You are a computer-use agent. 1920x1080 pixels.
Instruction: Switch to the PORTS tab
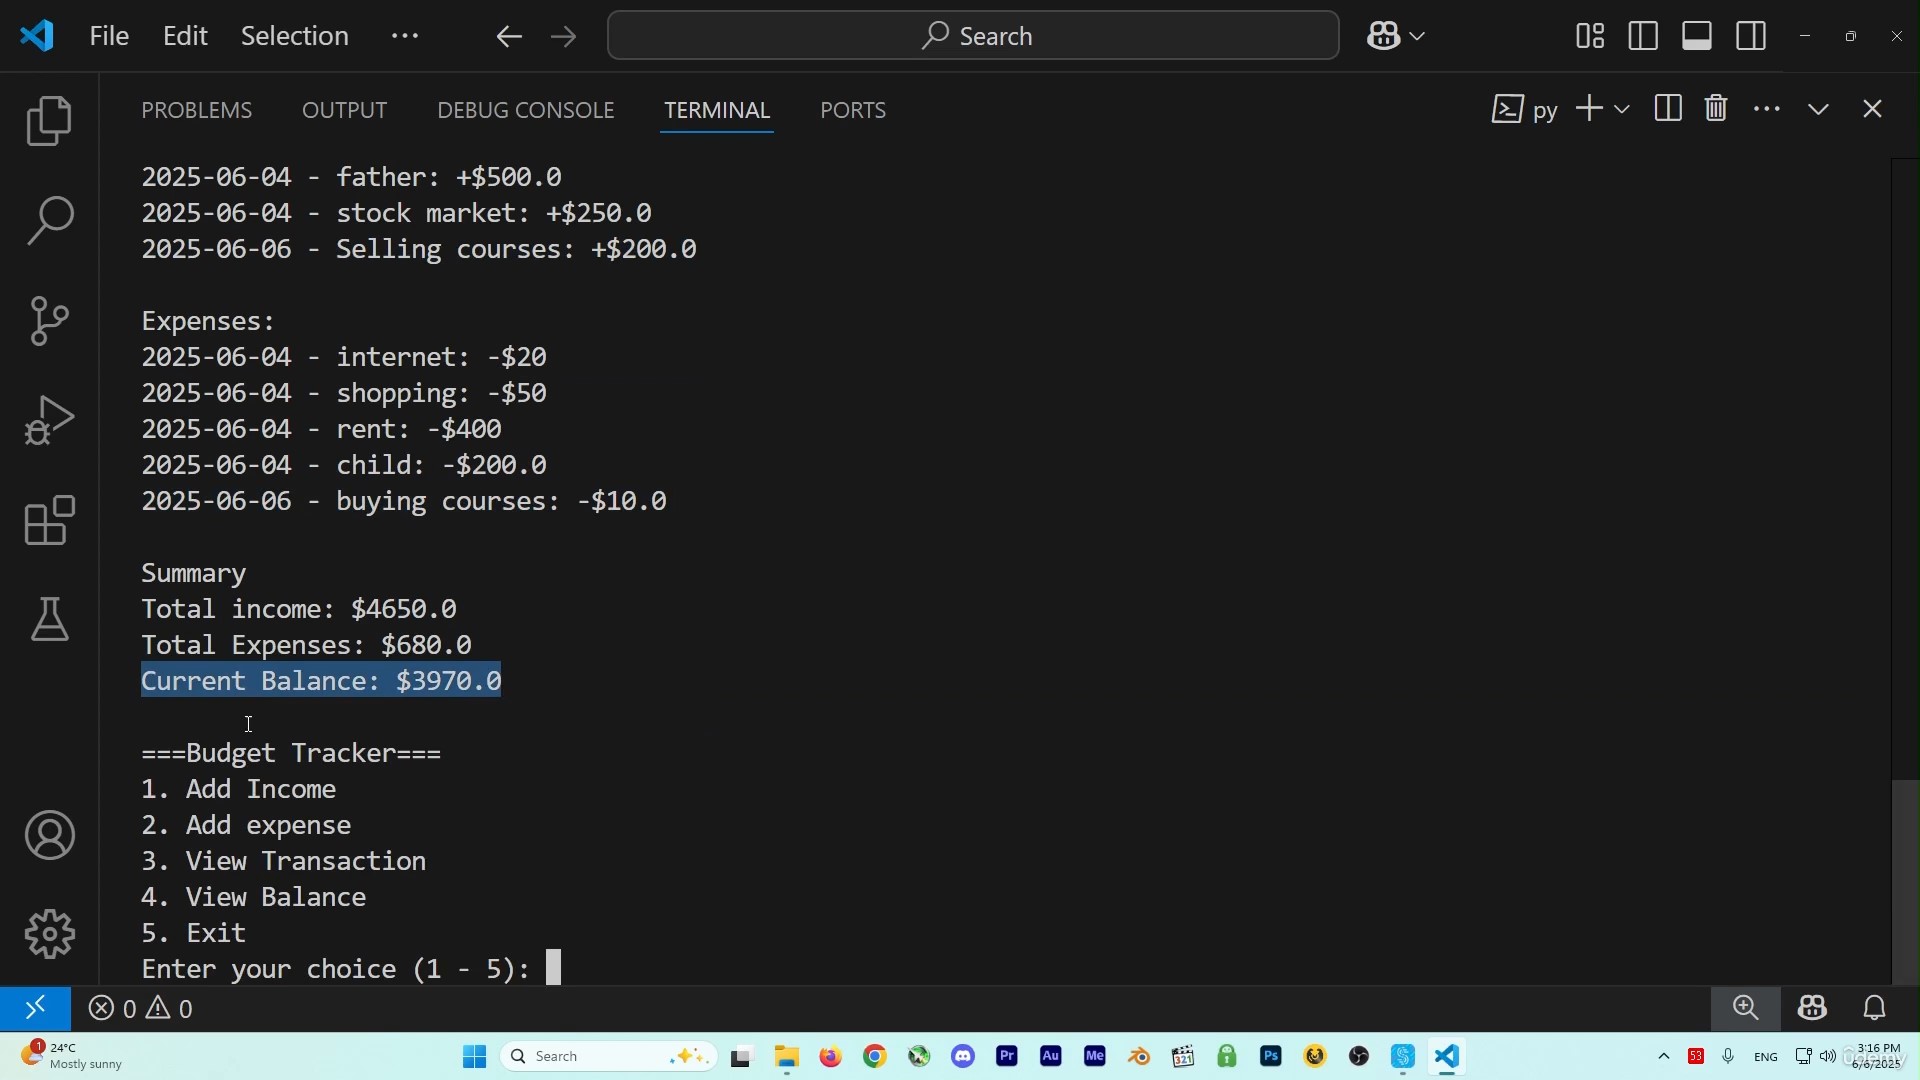click(x=853, y=110)
